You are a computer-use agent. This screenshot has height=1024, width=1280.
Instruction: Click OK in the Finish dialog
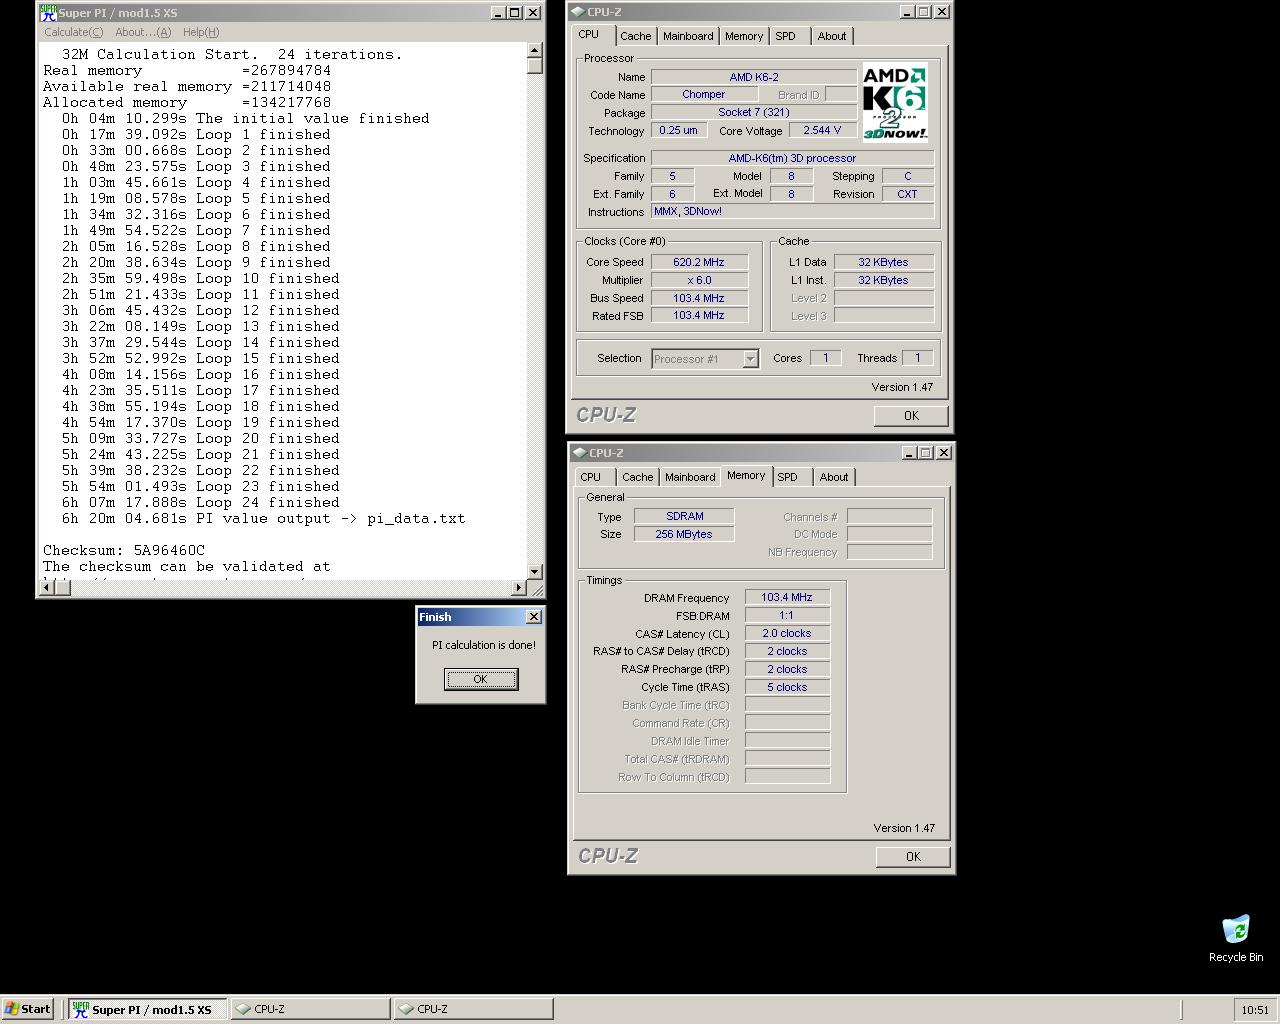(481, 679)
